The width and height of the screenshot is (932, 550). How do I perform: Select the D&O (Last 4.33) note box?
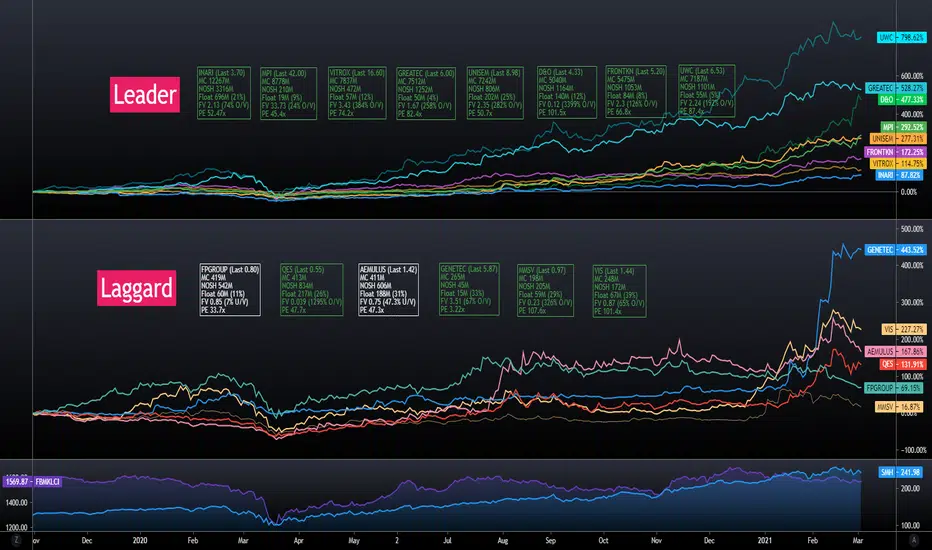pos(567,92)
